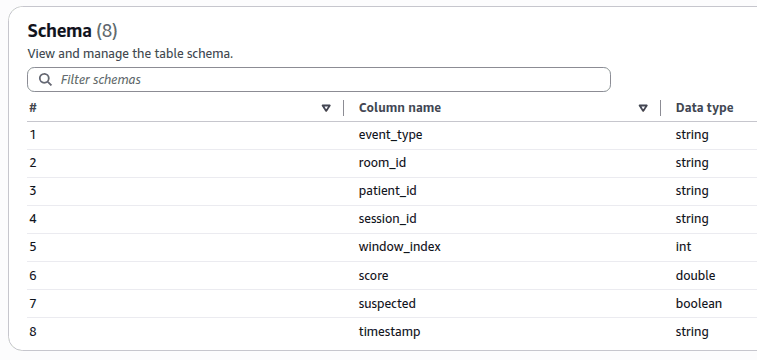The image size is (757, 360).
Task: Sort by the # column arrow
Action: [x=326, y=108]
